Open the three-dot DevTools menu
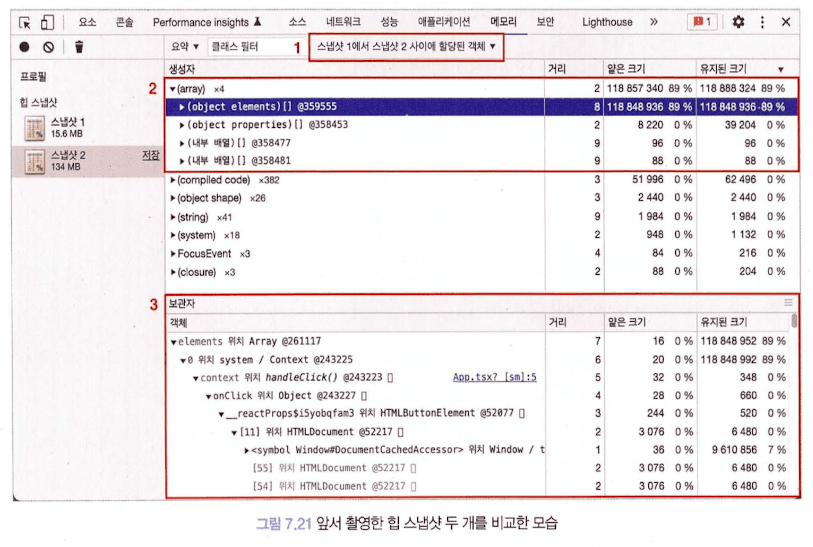Image resolution: width=813 pixels, height=547 pixels. tap(762, 22)
